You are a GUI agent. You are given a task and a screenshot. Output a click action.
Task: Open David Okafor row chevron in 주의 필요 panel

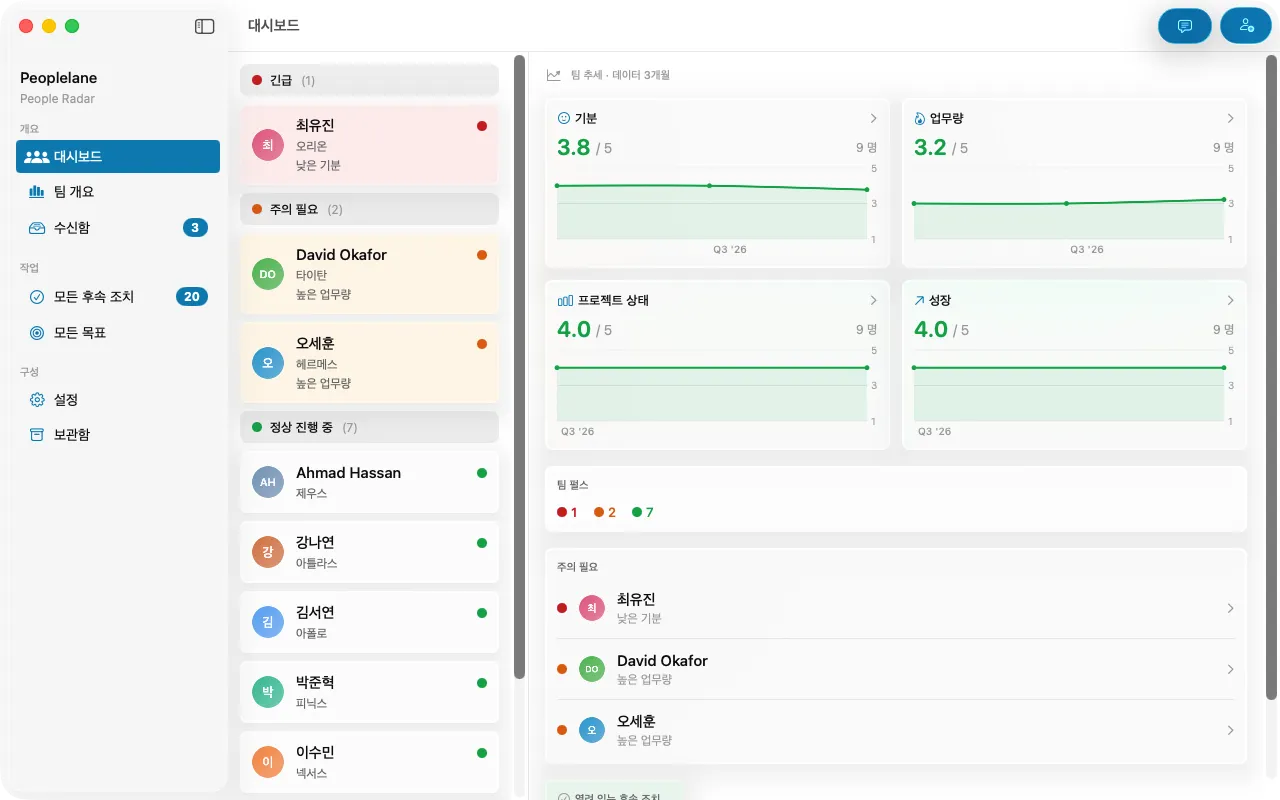coord(1230,669)
